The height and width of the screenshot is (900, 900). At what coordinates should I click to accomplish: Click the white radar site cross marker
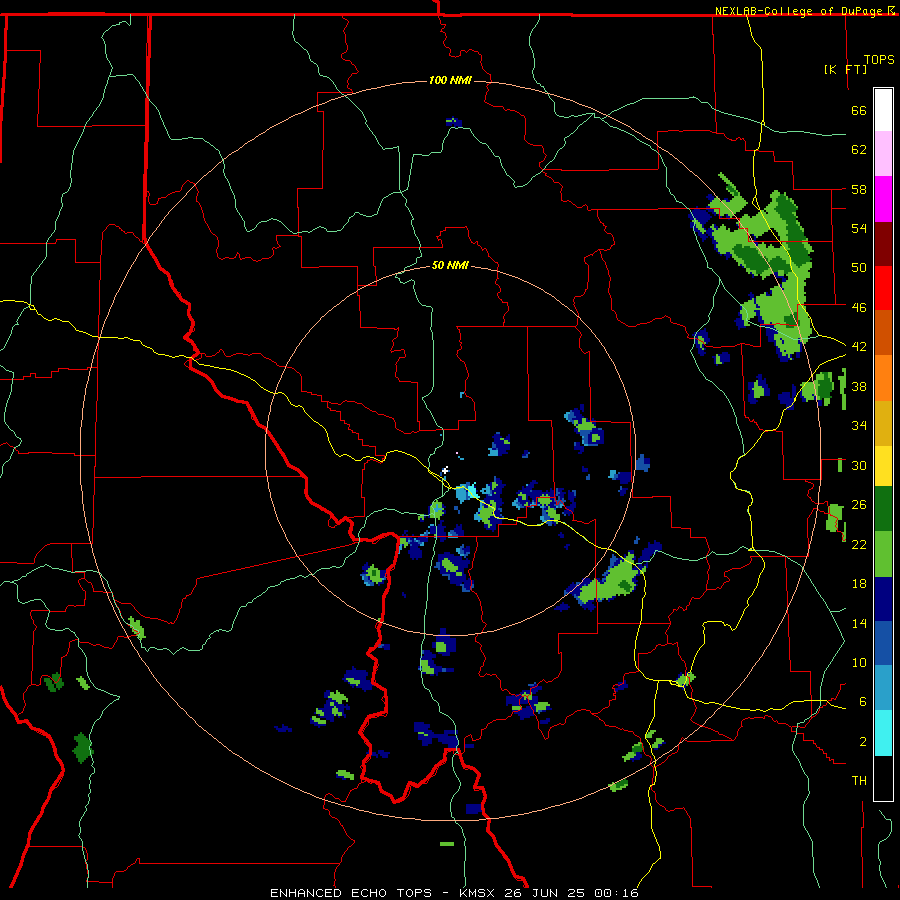(445, 471)
